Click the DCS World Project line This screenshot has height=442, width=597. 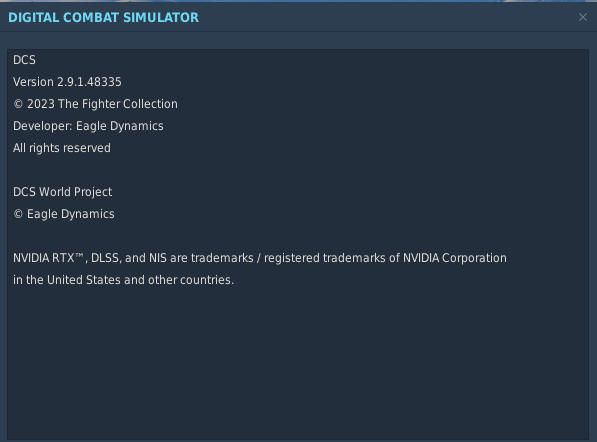(62, 192)
